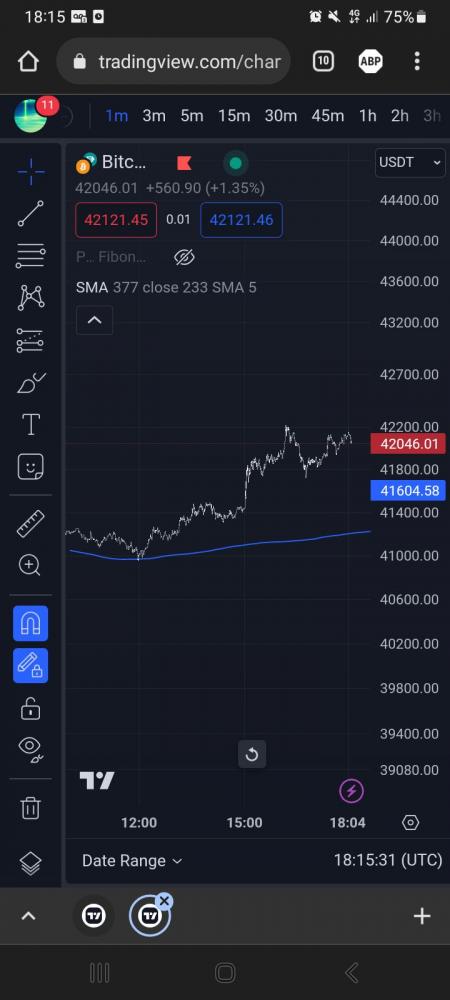Switch to the 3m timeframe
This screenshot has width=450, height=1000.
pyautogui.click(x=154, y=115)
